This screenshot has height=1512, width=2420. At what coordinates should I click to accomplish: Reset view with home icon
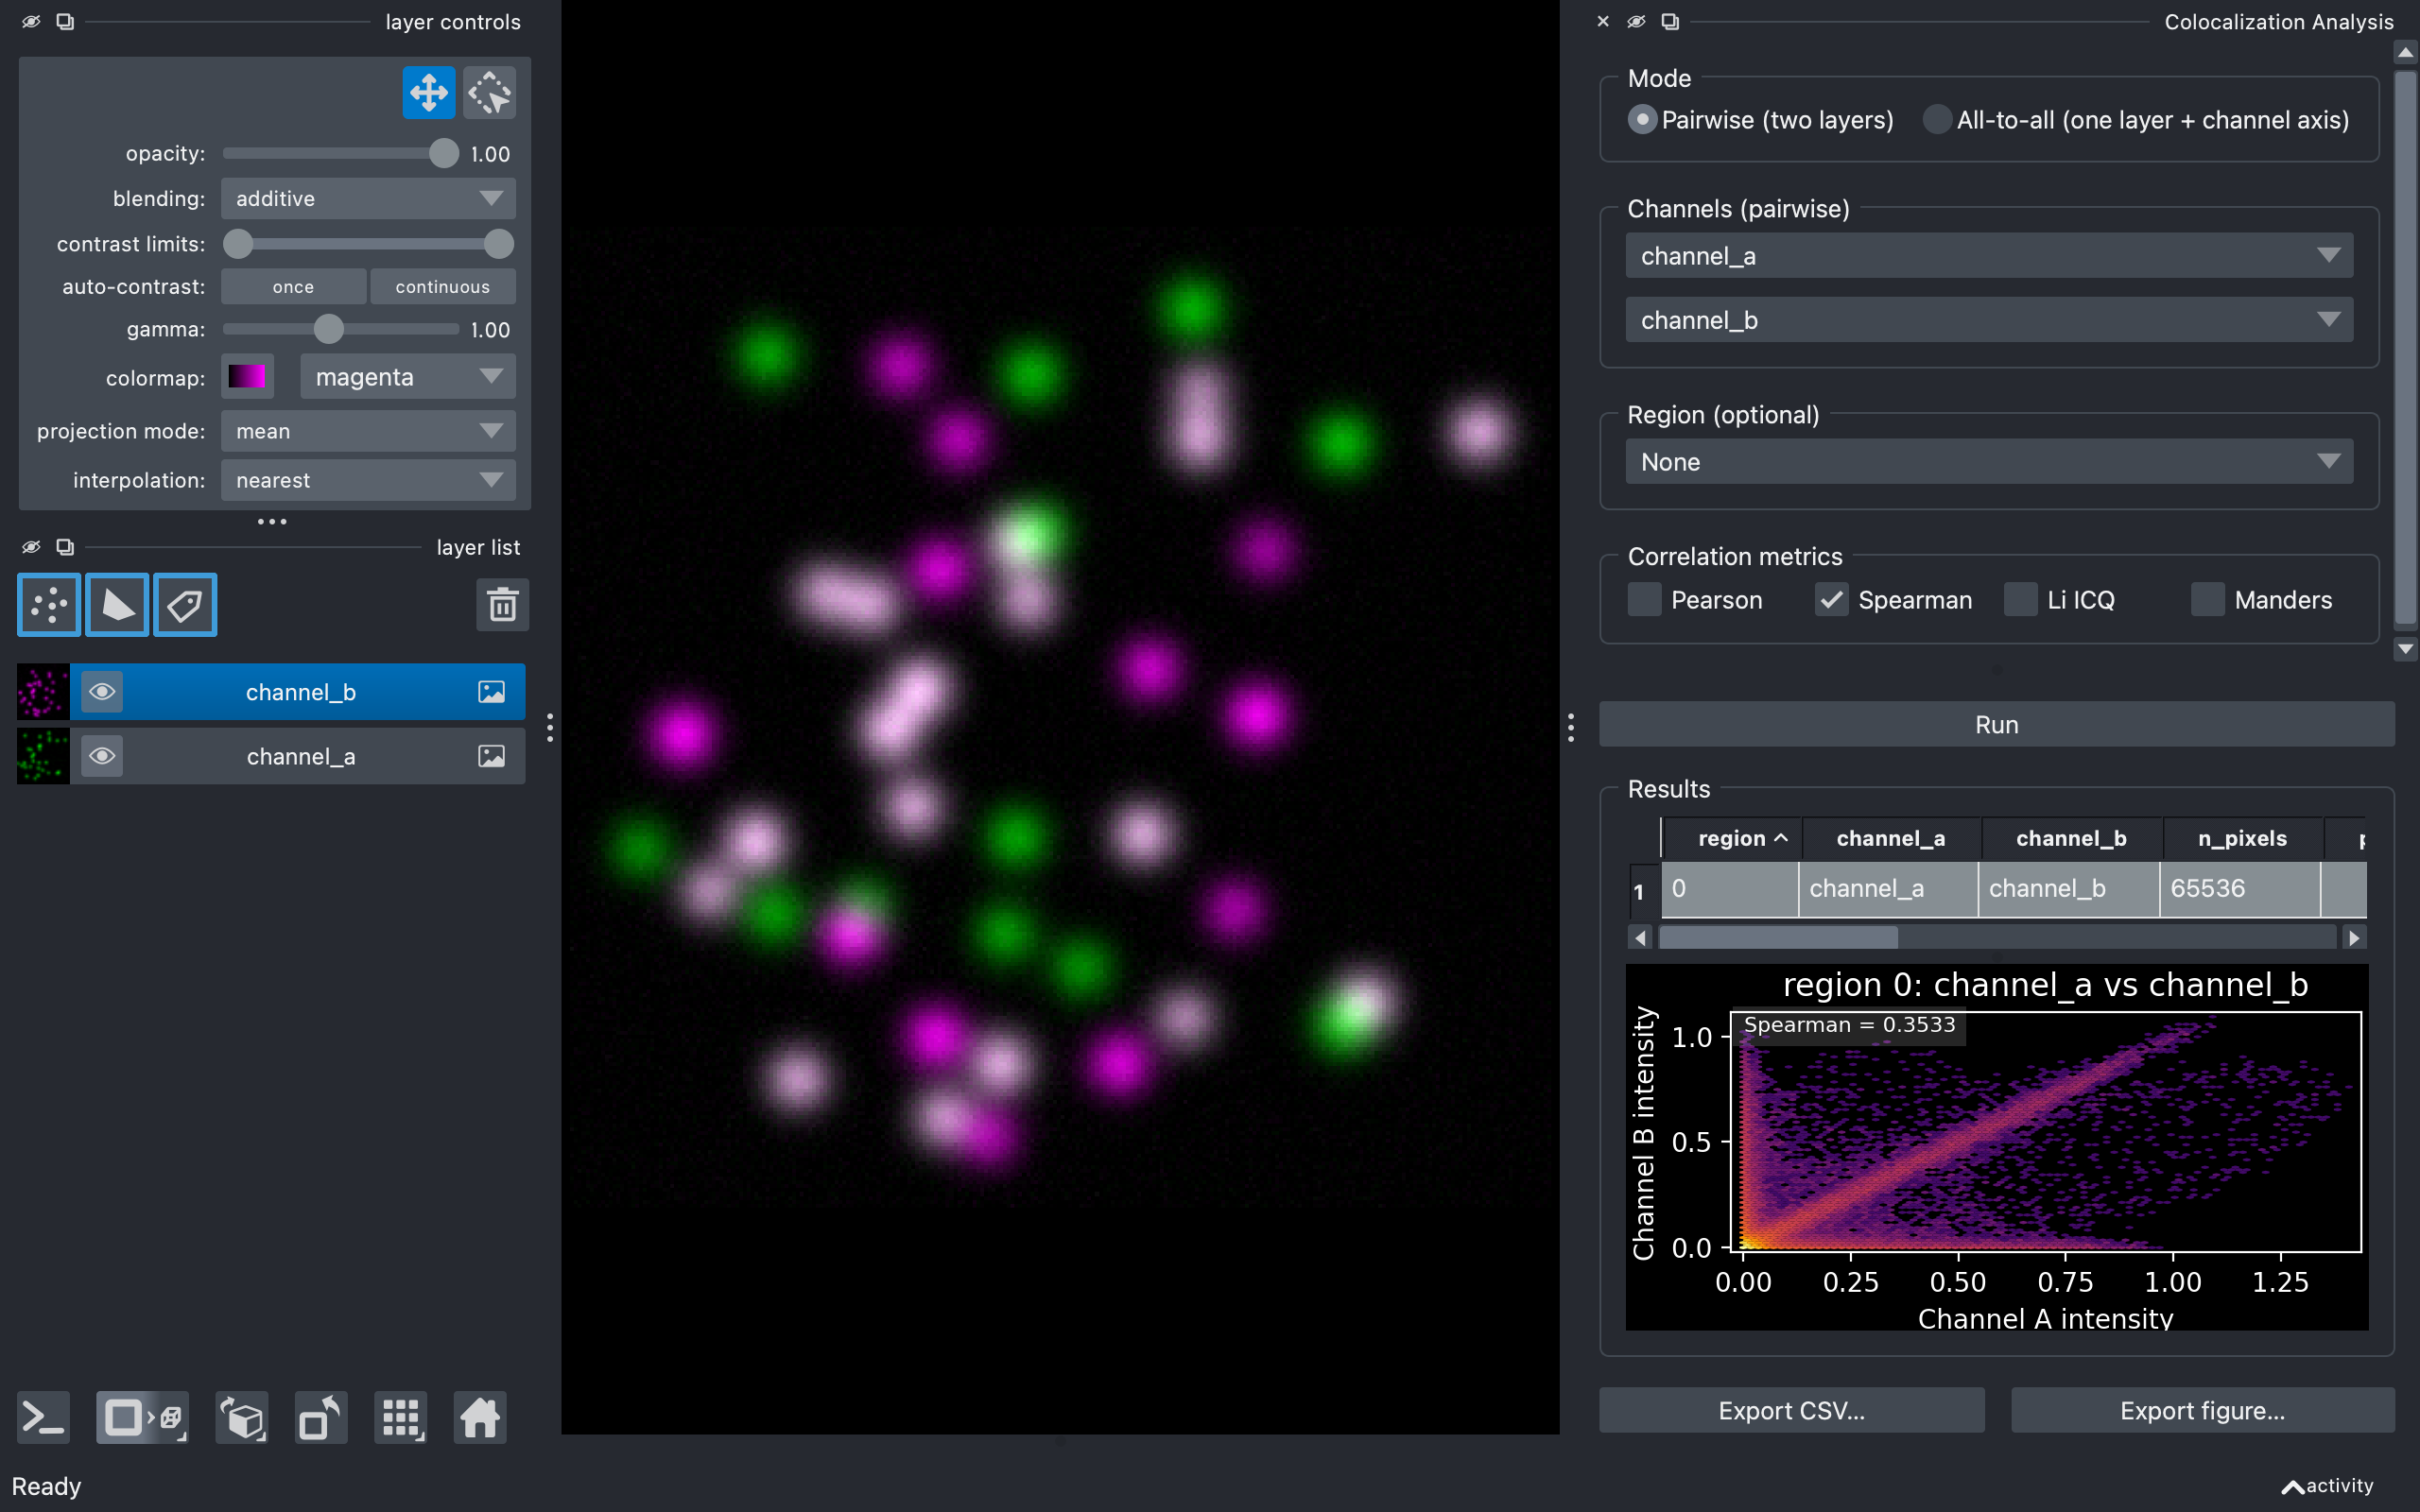[480, 1417]
